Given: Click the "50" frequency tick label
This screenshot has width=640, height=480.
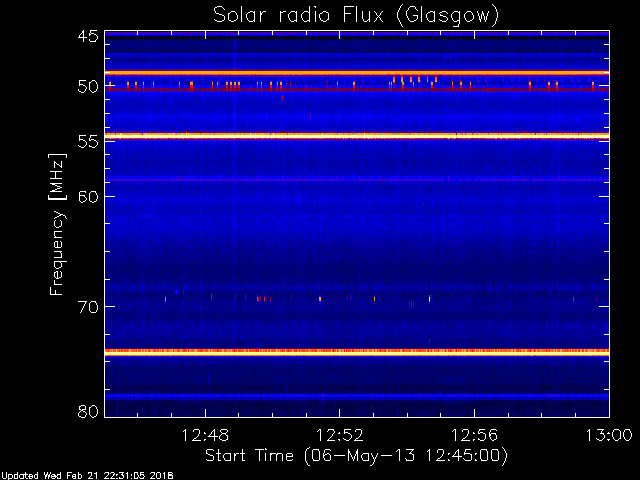Looking at the screenshot, I should (88, 87).
